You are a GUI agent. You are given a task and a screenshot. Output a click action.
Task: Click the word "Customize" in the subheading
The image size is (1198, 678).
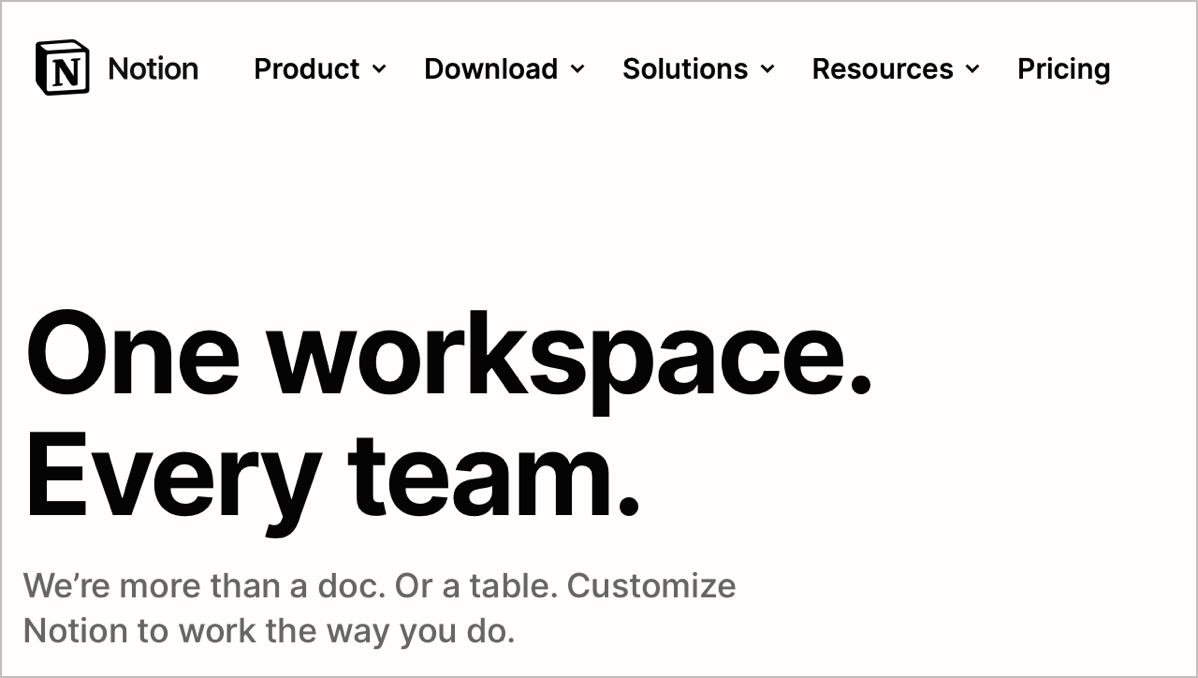651,585
